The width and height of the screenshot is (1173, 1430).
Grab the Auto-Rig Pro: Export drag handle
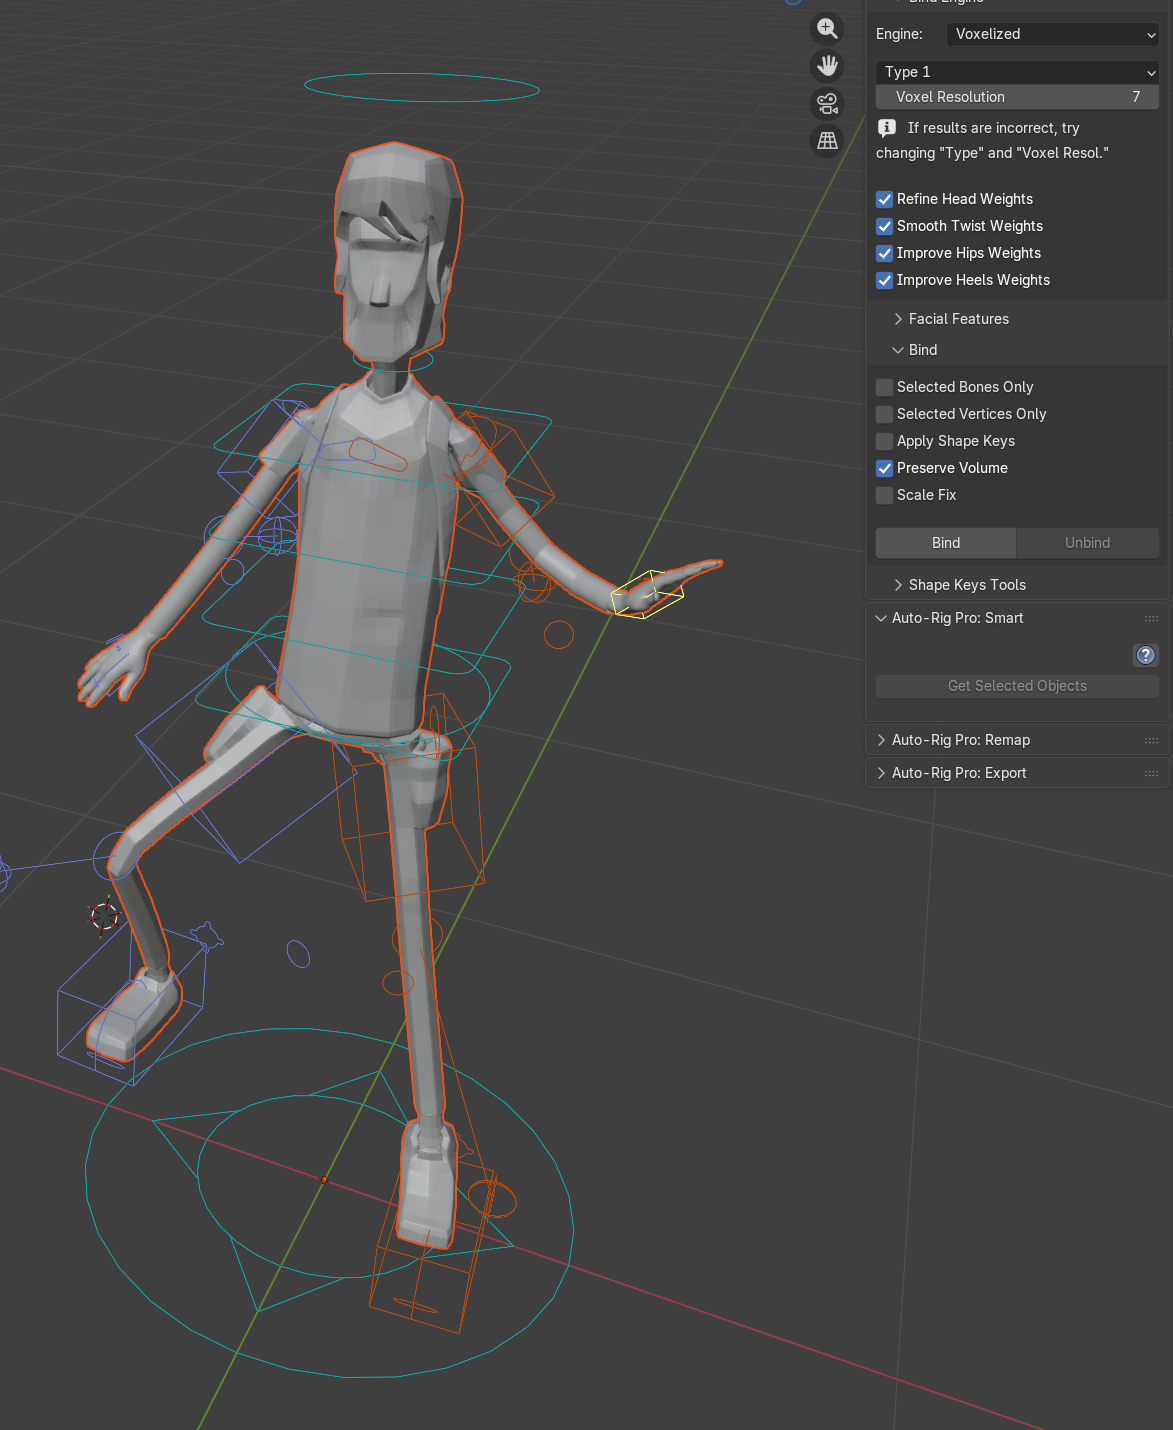pyautogui.click(x=1151, y=773)
